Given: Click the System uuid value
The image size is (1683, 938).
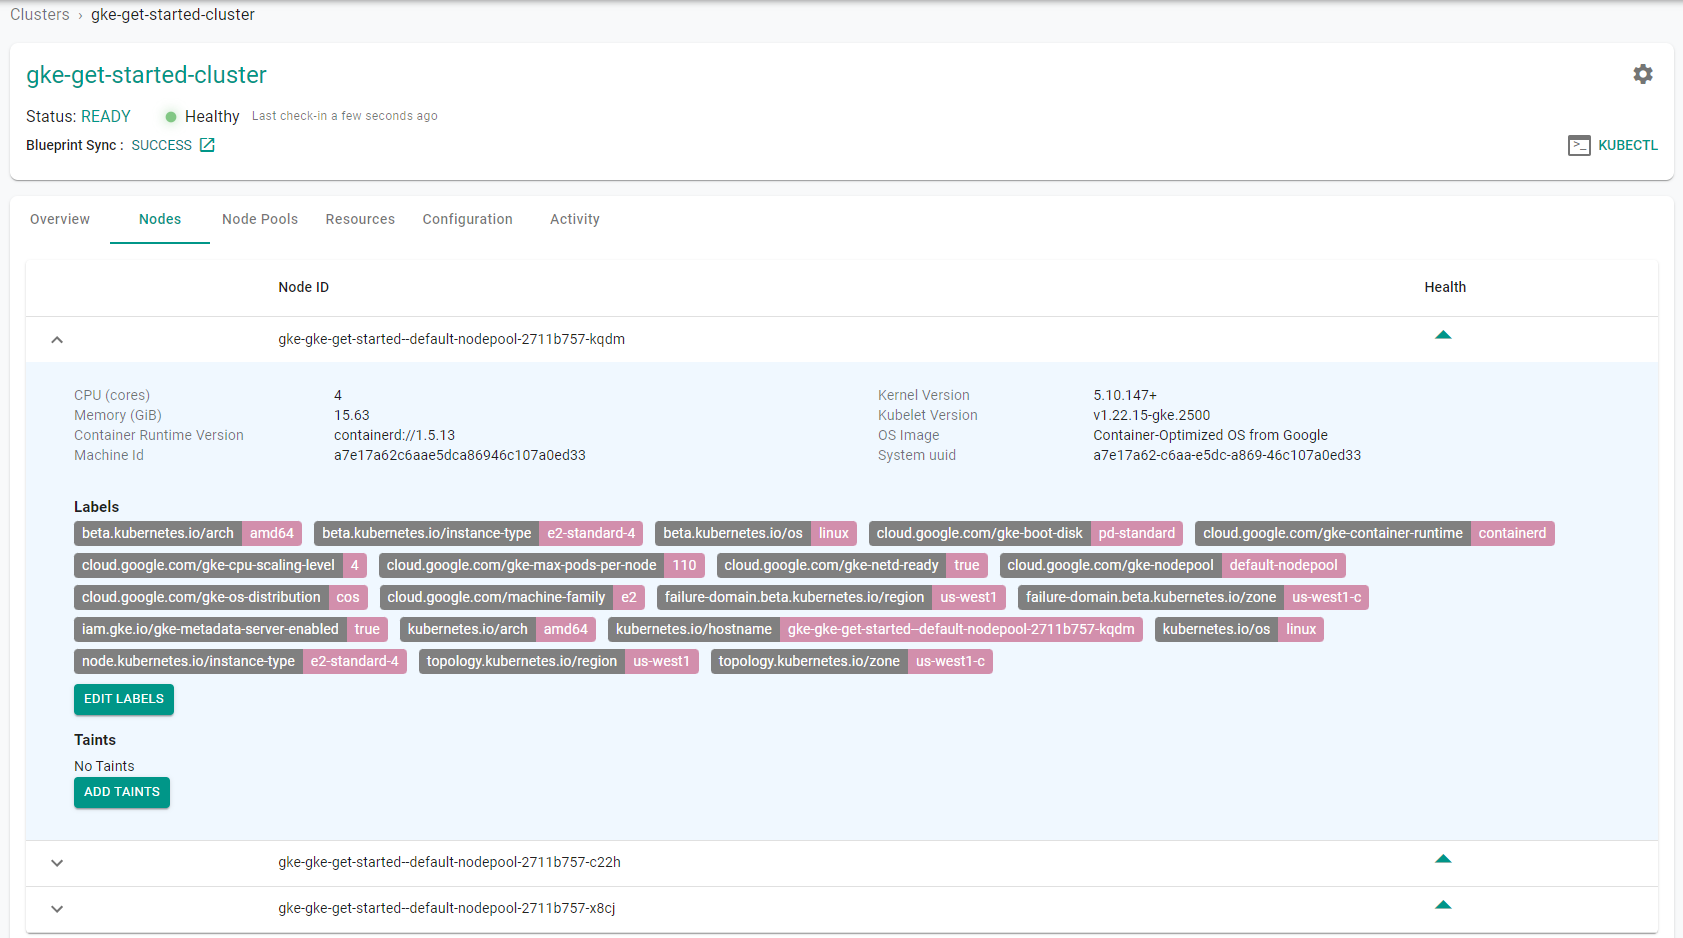Looking at the screenshot, I should 1227,455.
